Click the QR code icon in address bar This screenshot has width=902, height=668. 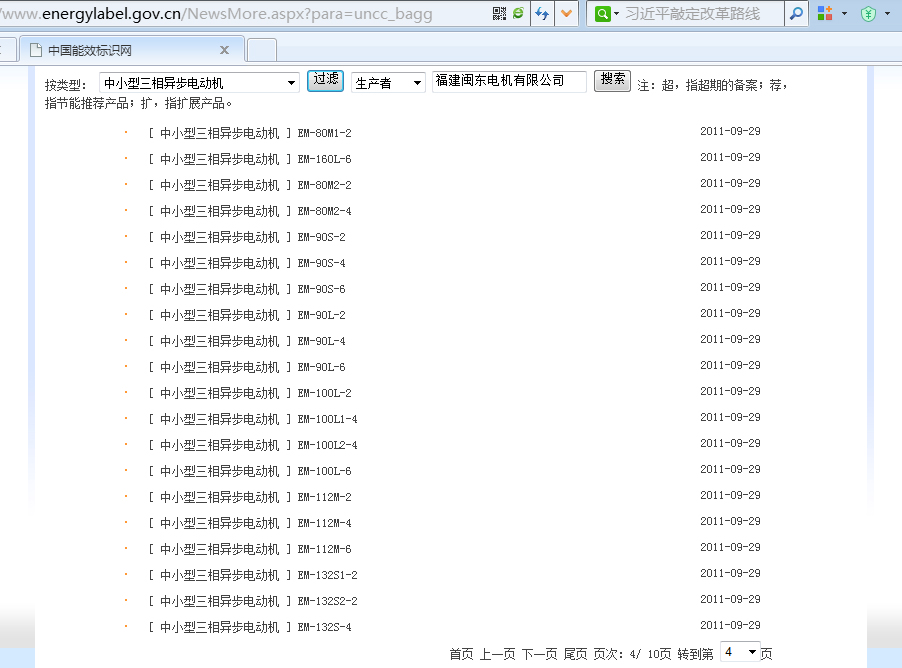coord(499,13)
